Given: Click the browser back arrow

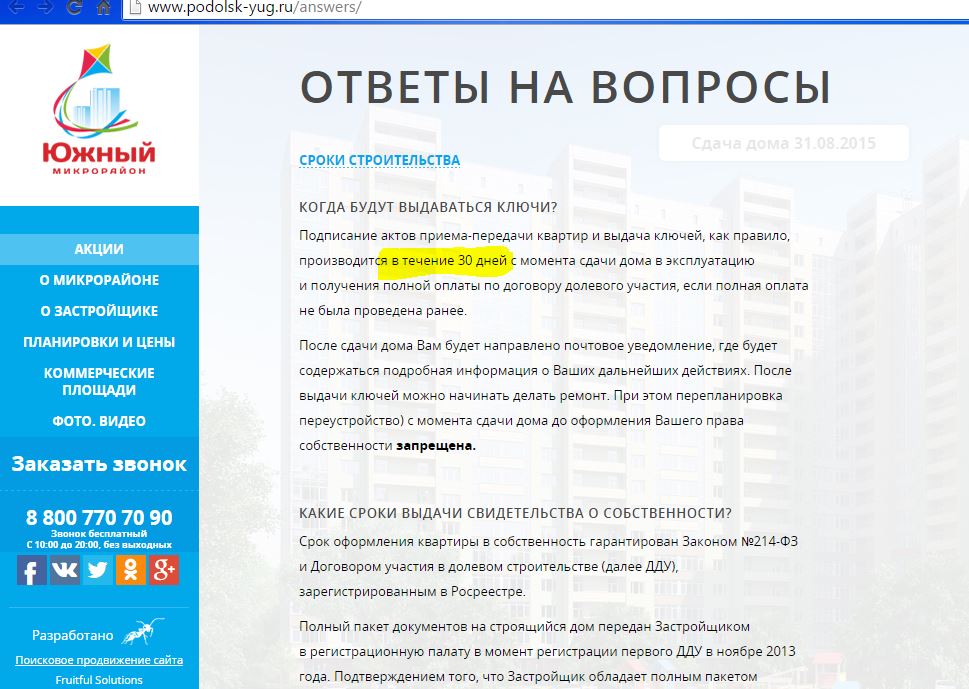Looking at the screenshot, I should coord(14,8).
